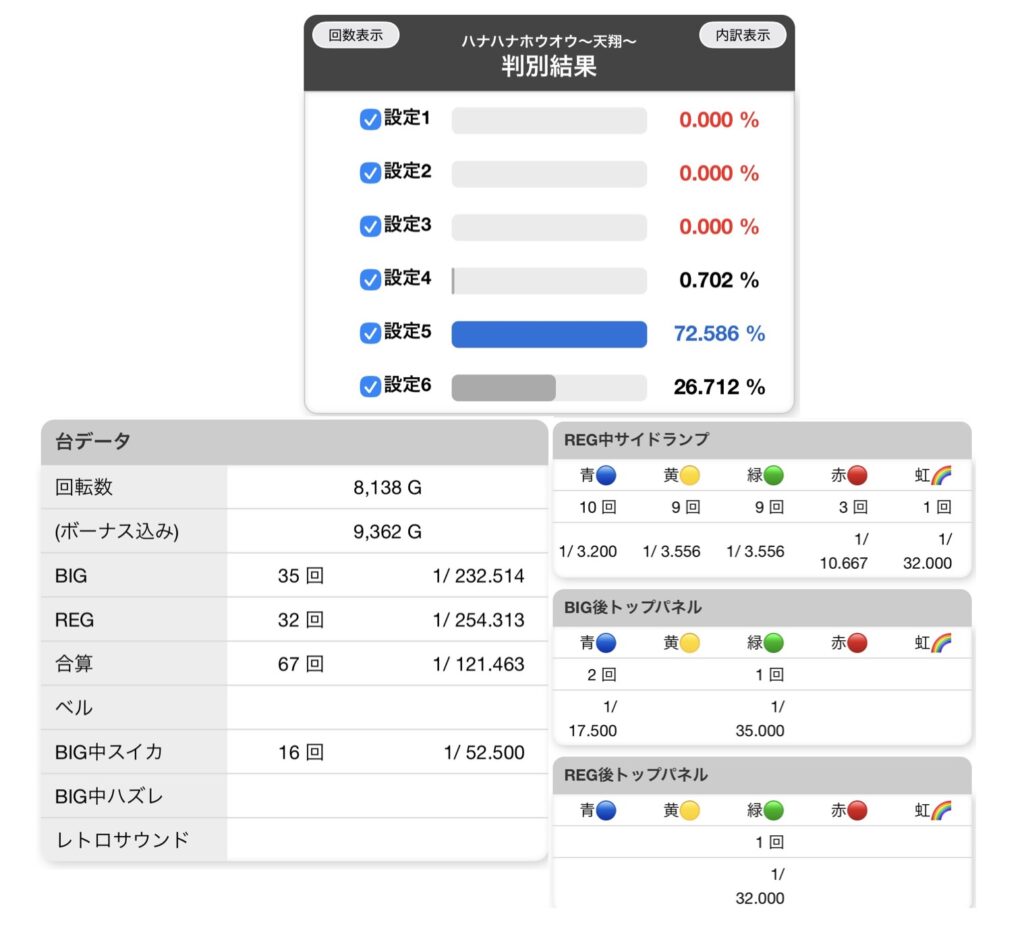This screenshot has height=931, width=1024.
Task: Toggle the 設定5 checkbox
Action: tap(369, 333)
